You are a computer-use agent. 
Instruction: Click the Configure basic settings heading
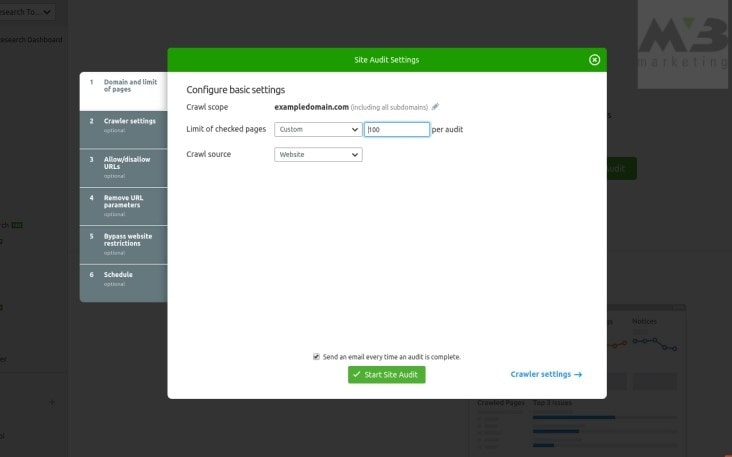click(235, 90)
